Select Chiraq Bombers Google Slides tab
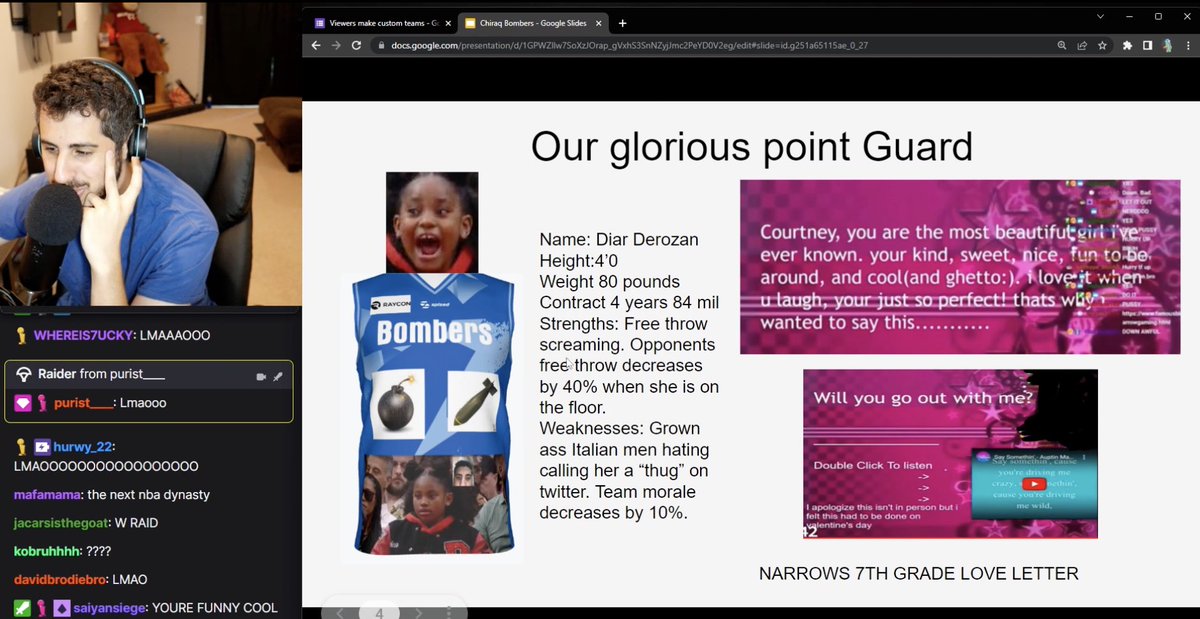Screen dimensions: 1200x619 tap(534, 23)
